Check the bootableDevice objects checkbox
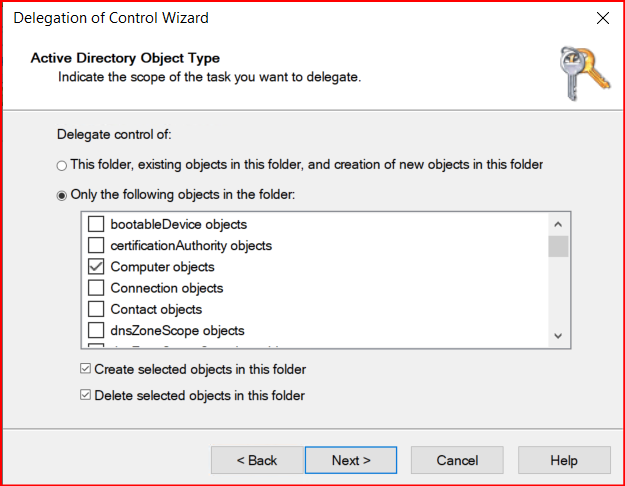The width and height of the screenshot is (625, 486). pyautogui.click(x=96, y=224)
